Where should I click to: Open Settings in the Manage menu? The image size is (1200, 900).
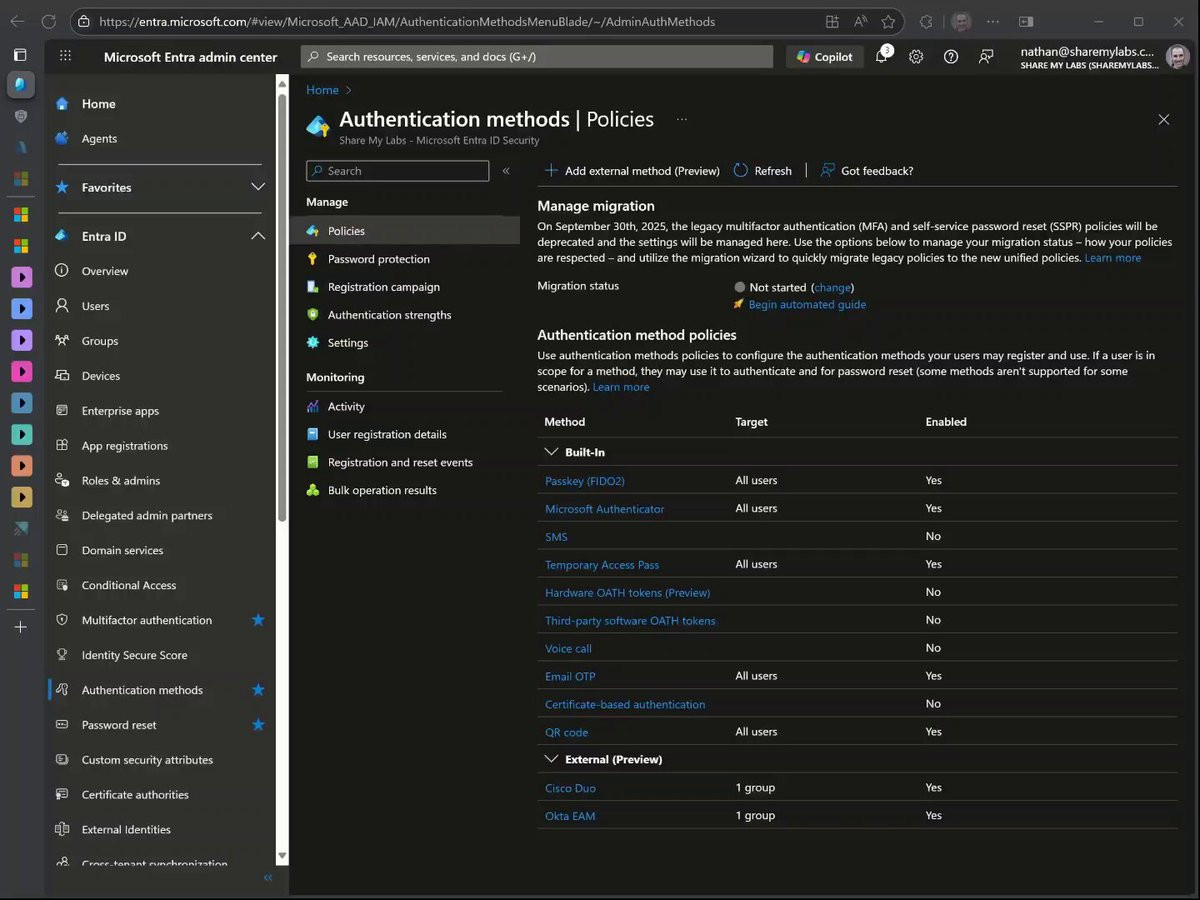point(348,343)
